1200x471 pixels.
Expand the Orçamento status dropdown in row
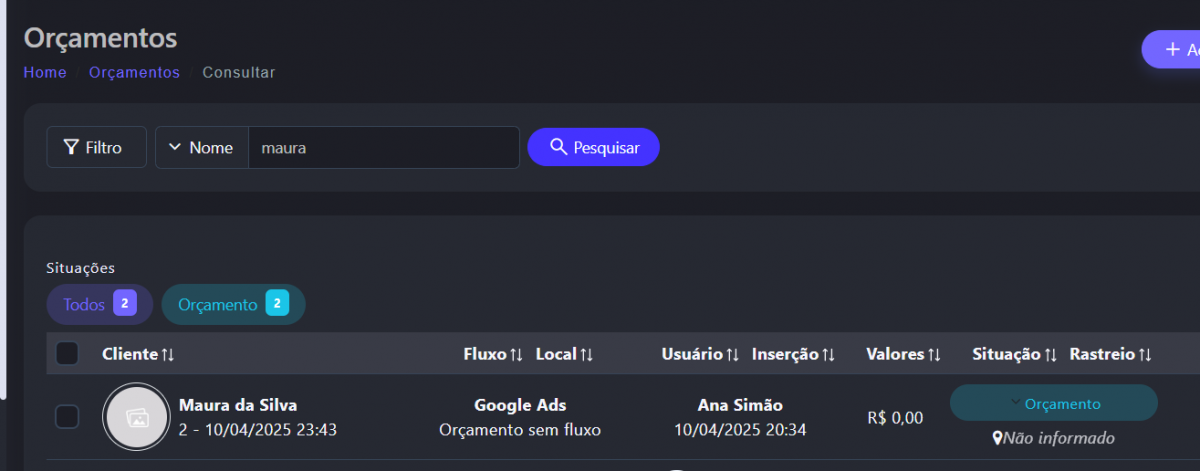[1053, 403]
